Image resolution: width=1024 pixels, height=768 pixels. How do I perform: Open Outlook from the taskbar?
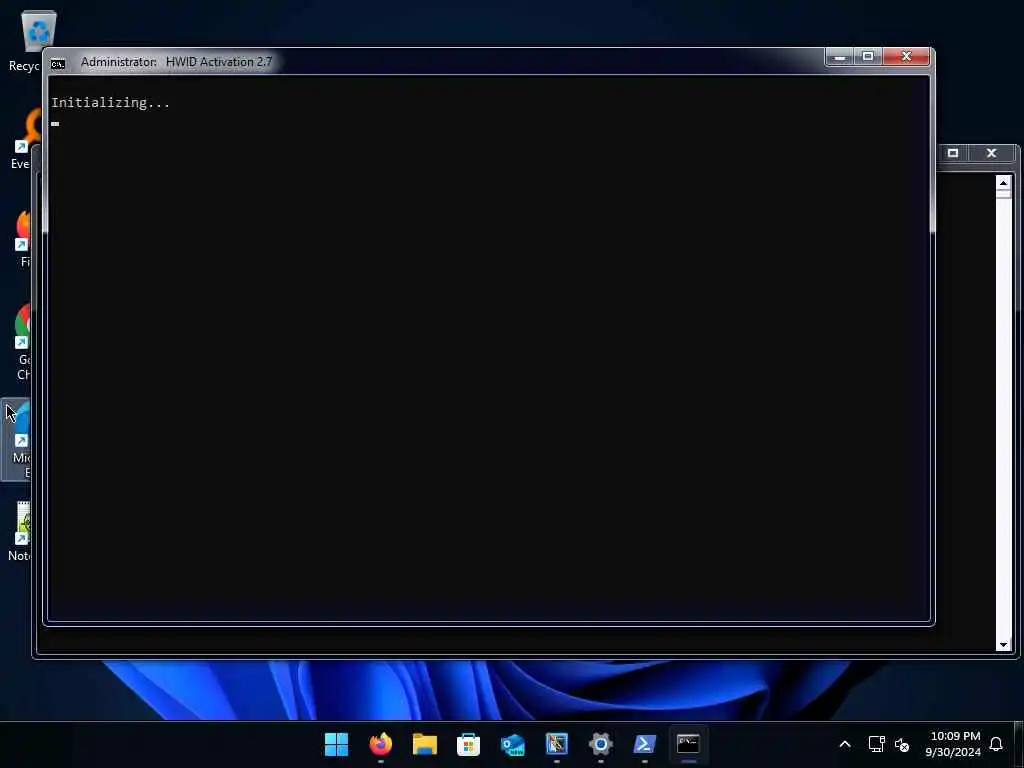513,744
